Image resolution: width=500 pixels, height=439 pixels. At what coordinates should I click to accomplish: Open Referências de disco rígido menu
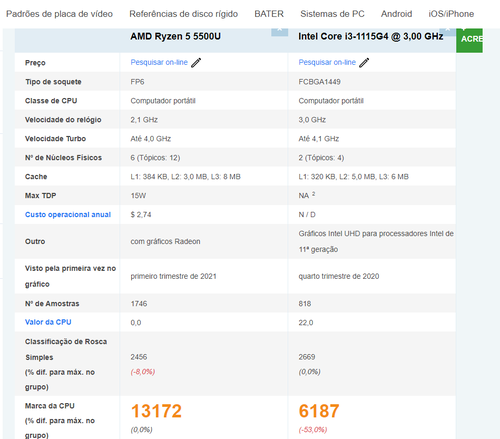pyautogui.click(x=184, y=14)
